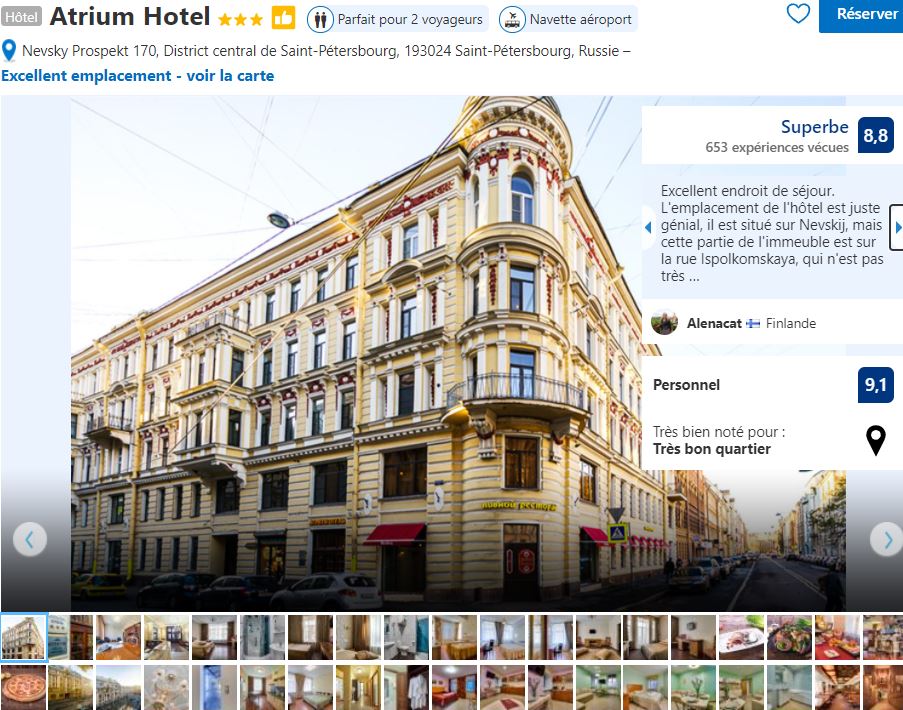Click the black location pin icon
903x710 pixels.
[x=875, y=441]
